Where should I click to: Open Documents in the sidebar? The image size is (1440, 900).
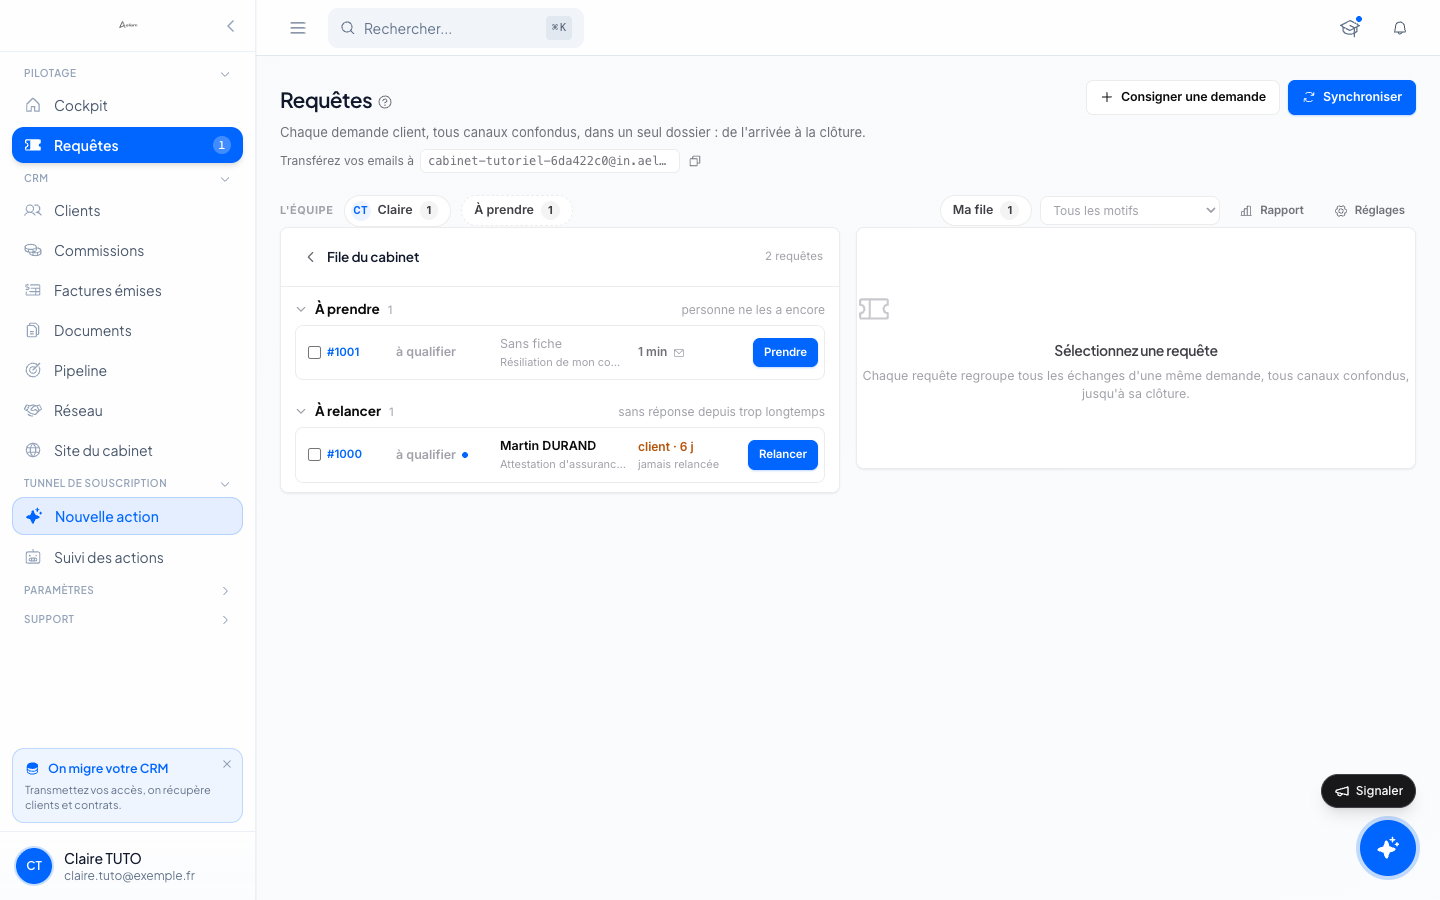pyautogui.click(x=127, y=331)
